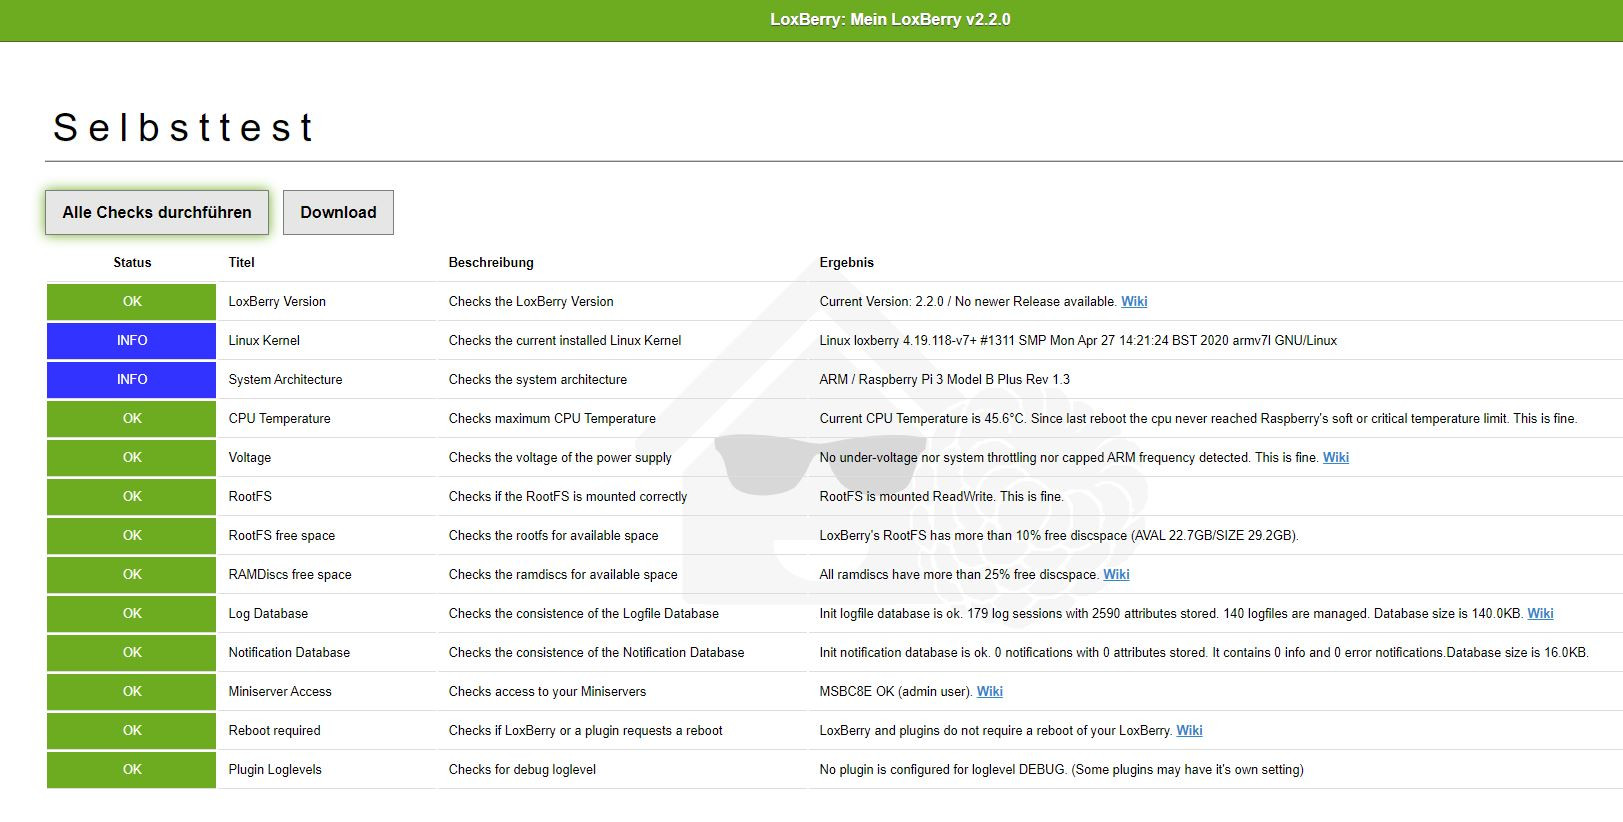The width and height of the screenshot is (1623, 822).
Task: Open Wiki link for Miniserver Access
Action: click(990, 691)
